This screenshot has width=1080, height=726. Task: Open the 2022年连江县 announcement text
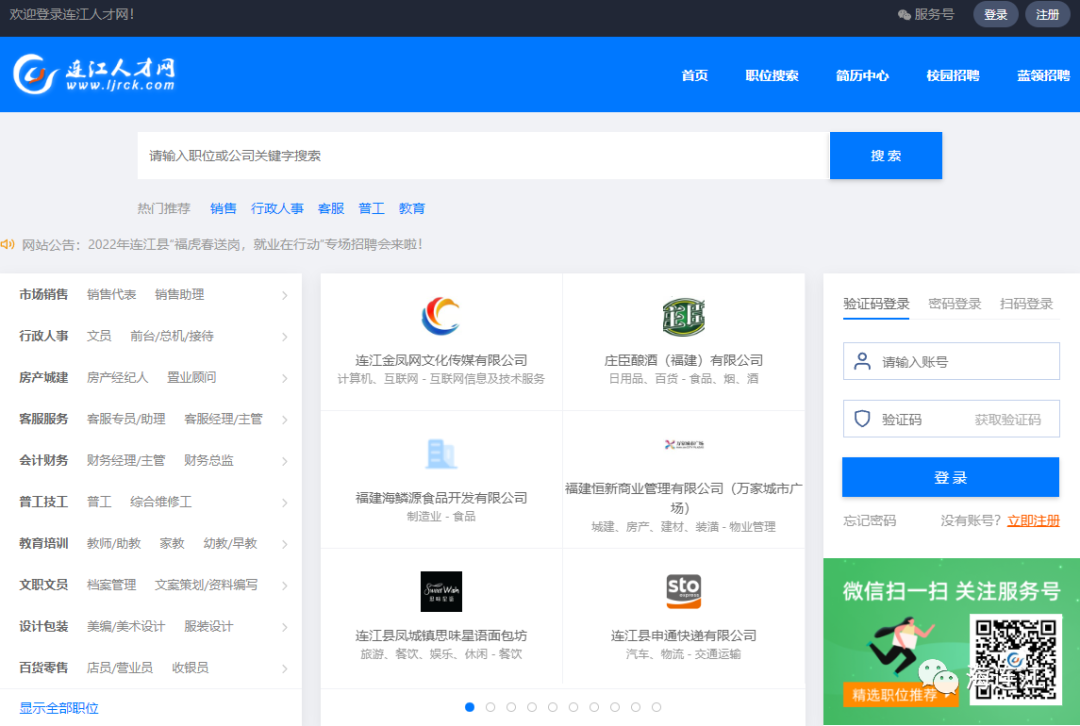point(255,245)
